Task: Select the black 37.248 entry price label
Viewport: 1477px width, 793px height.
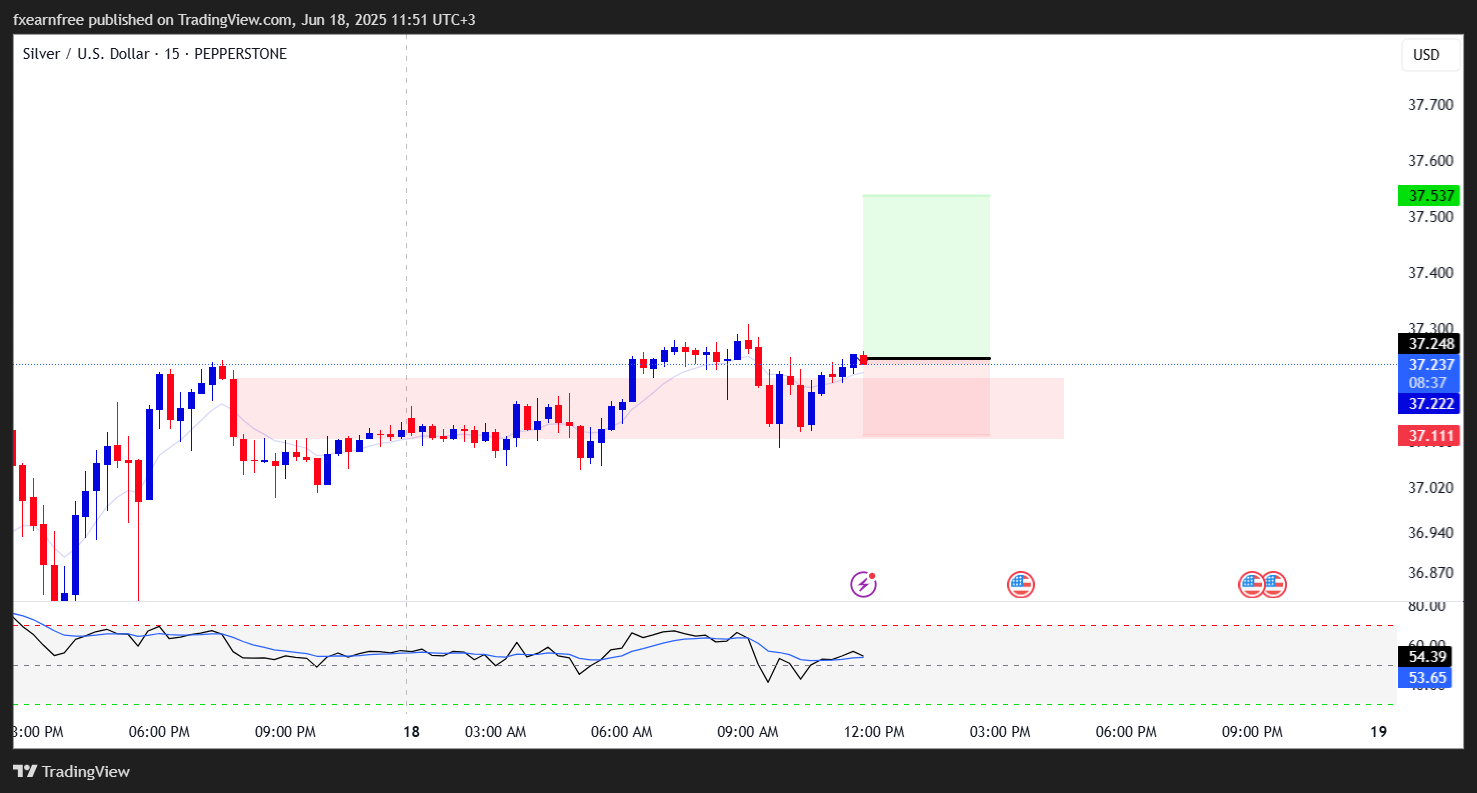Action: [1428, 344]
